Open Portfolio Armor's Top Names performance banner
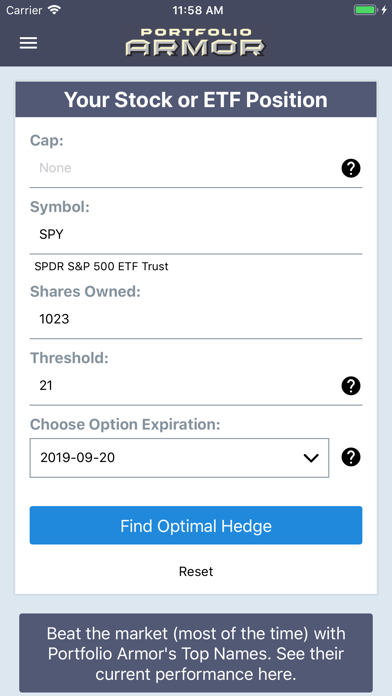Image resolution: width=392 pixels, height=696 pixels. pos(196,653)
